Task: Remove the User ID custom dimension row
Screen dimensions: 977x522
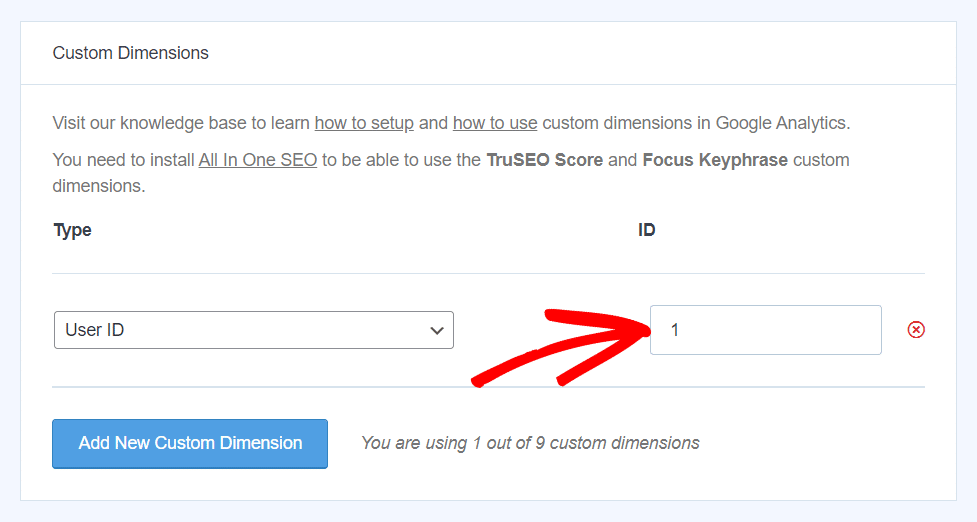Action: [915, 330]
